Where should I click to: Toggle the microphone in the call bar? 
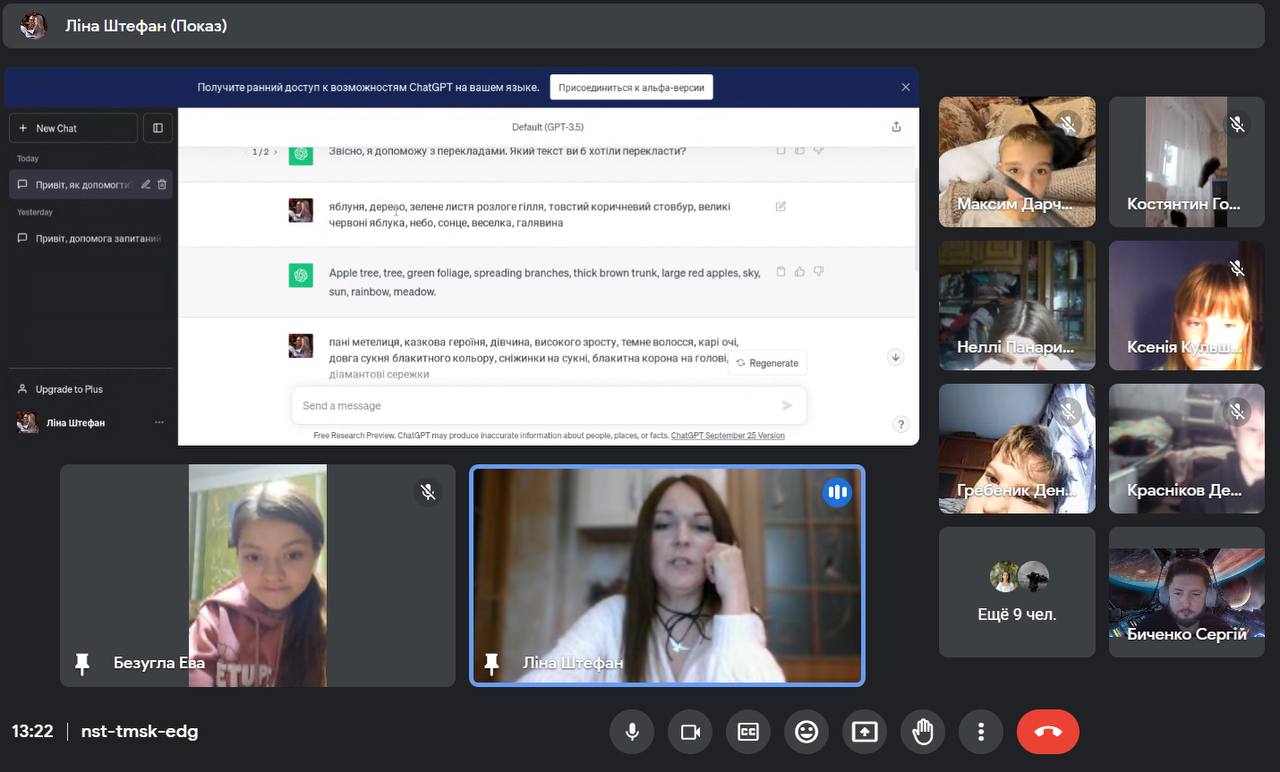coord(632,732)
